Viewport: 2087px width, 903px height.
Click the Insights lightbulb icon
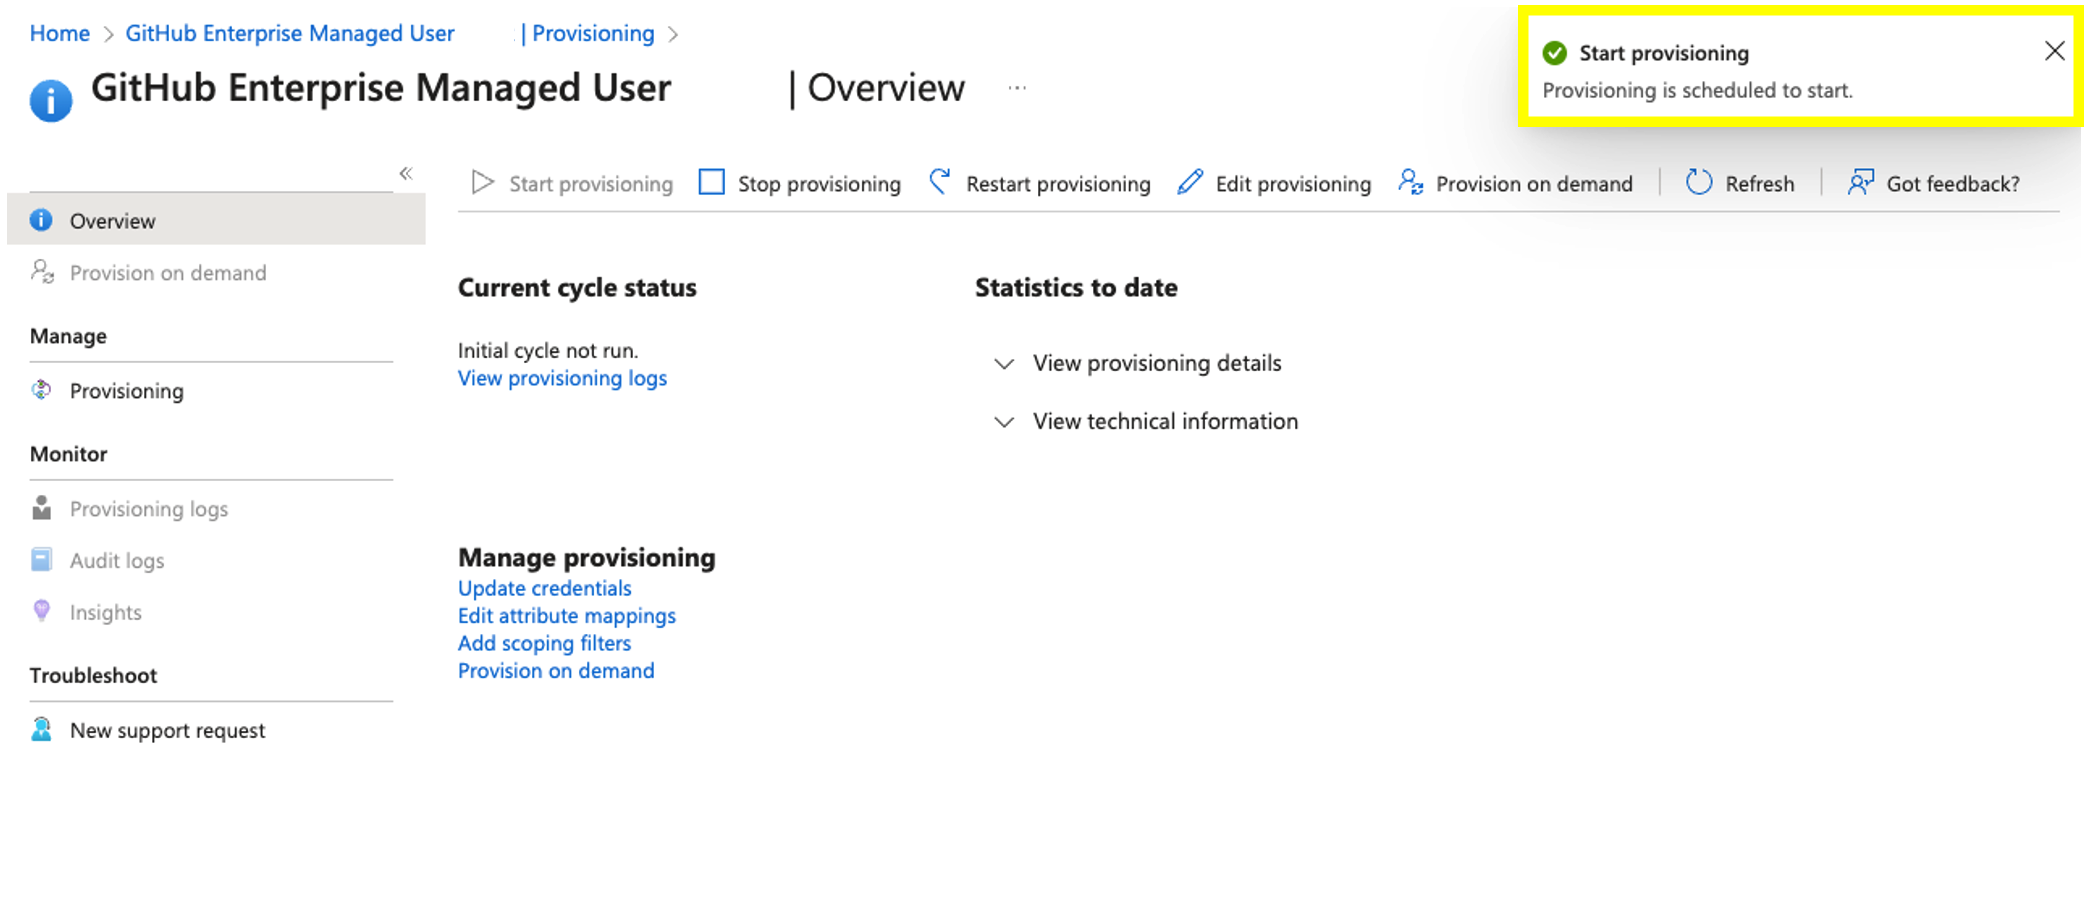(42, 611)
